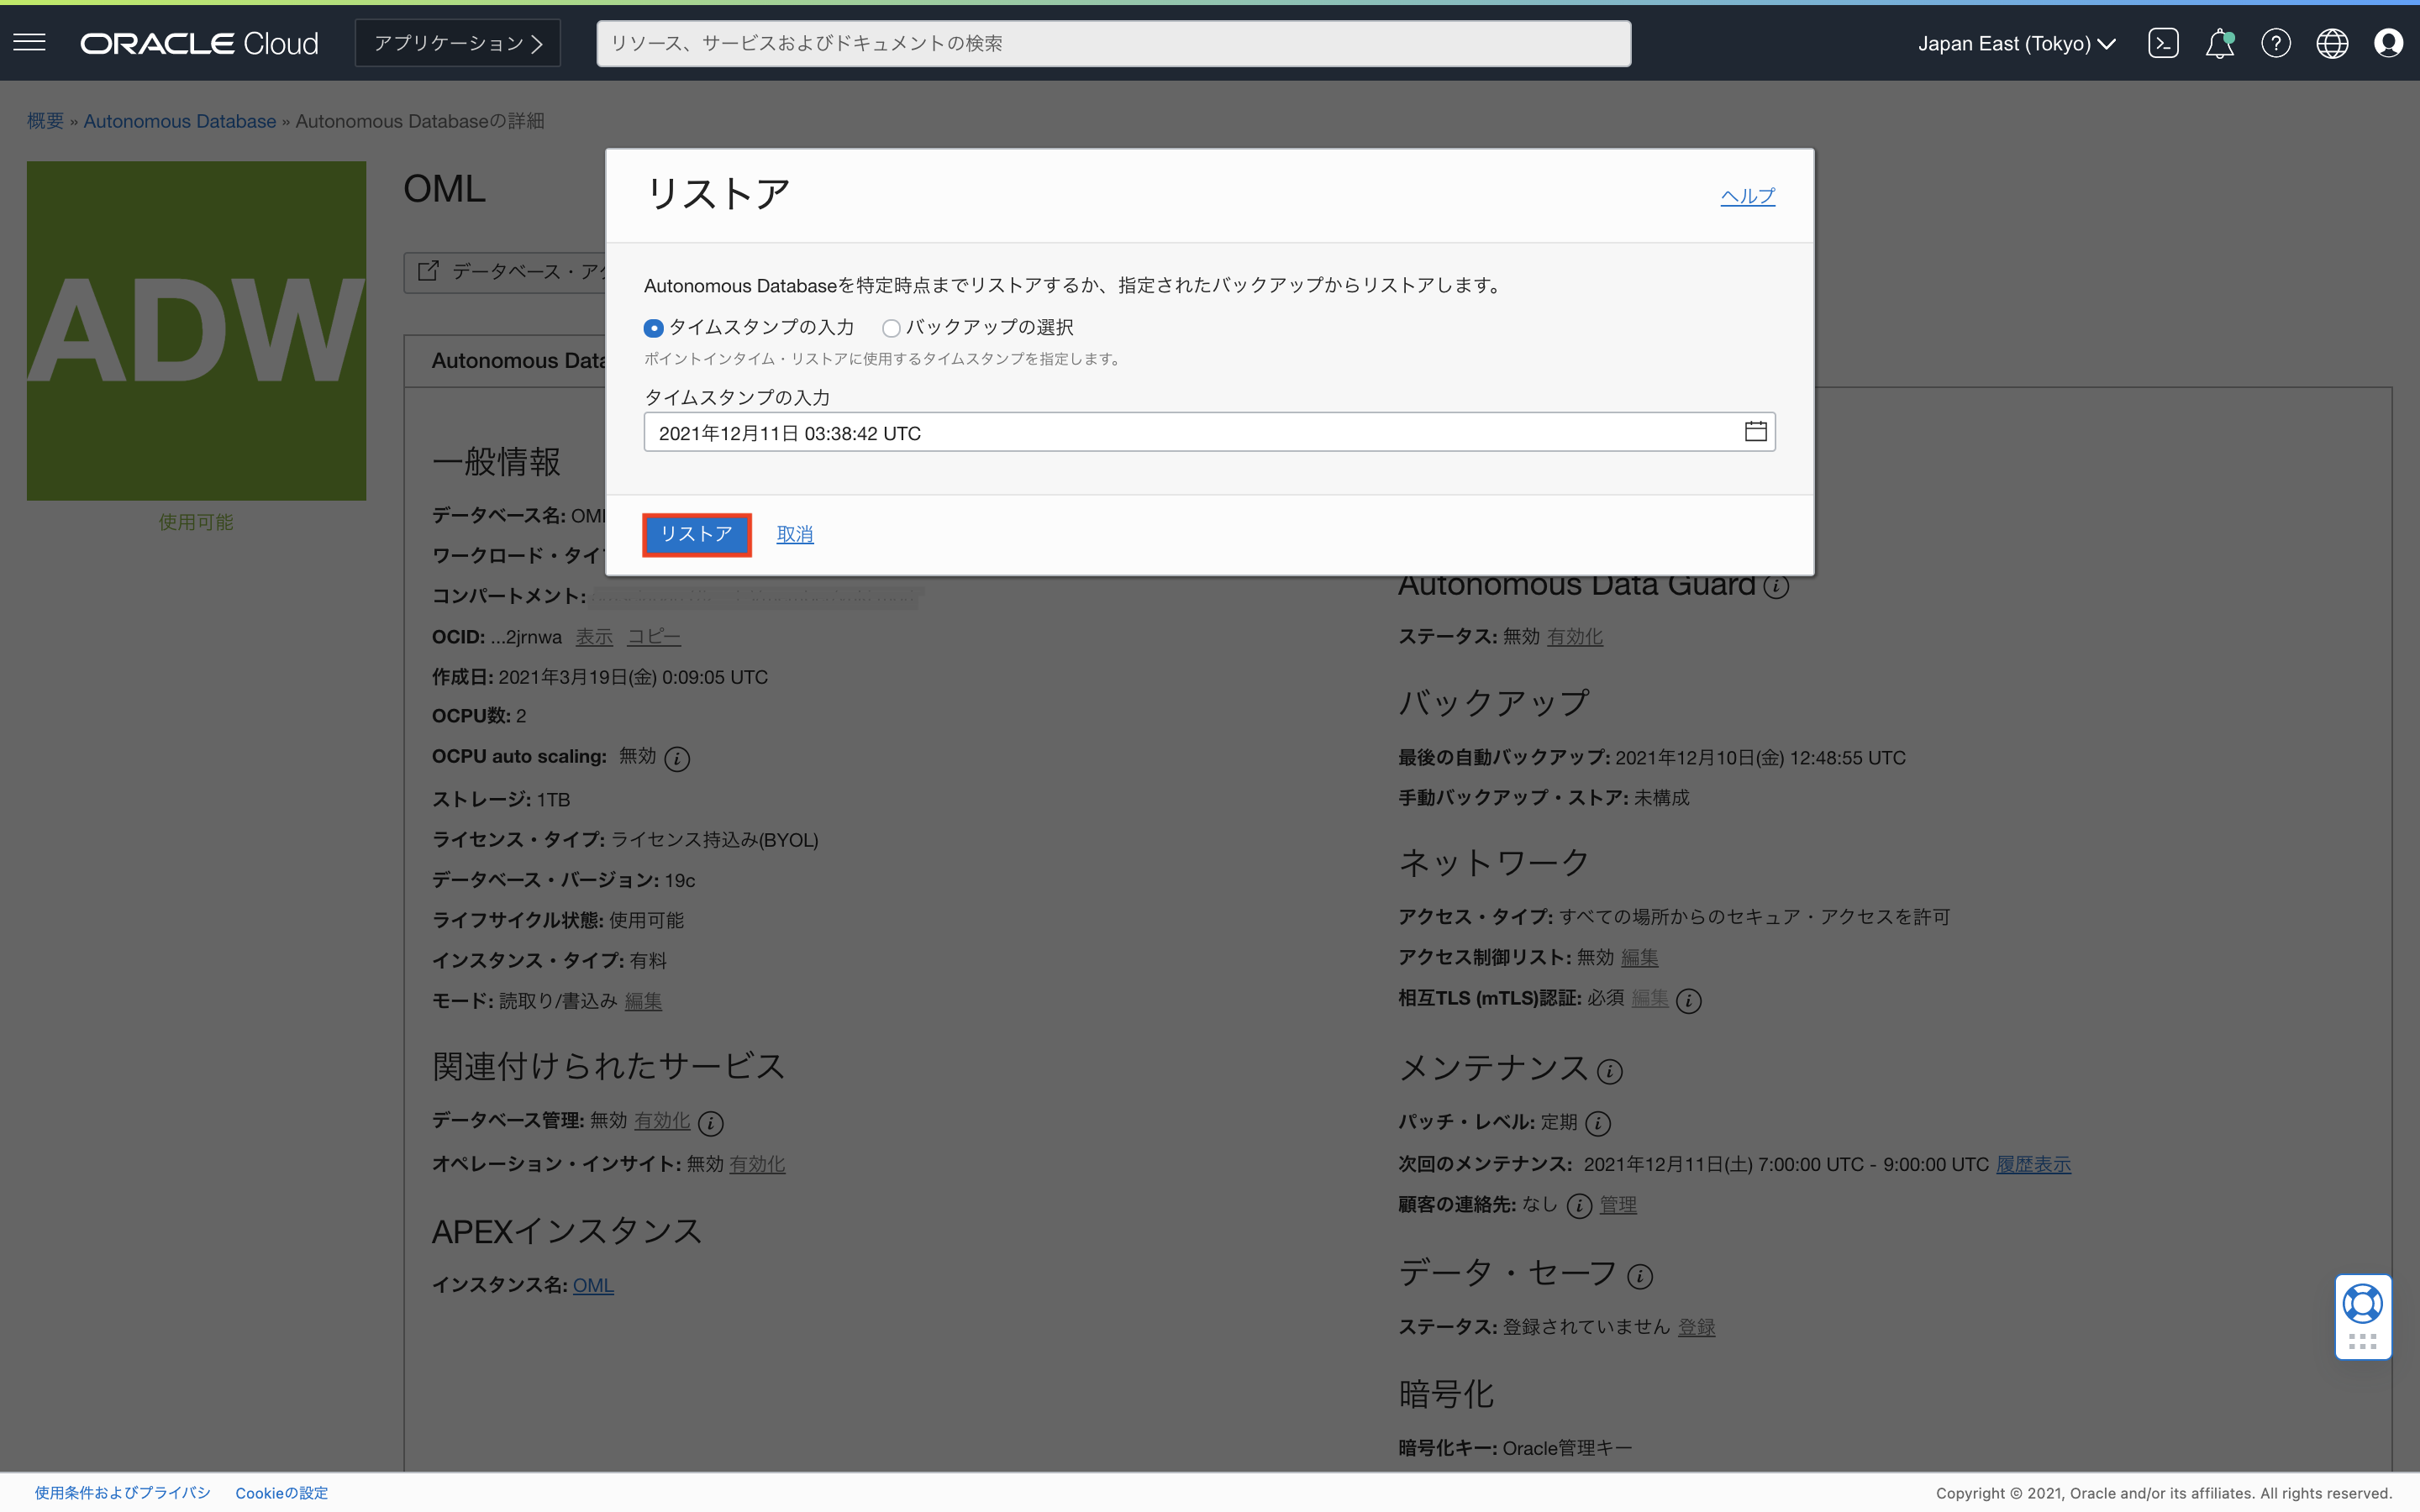
Task: Select the バックアップの選択 radio option
Action: tap(891, 328)
